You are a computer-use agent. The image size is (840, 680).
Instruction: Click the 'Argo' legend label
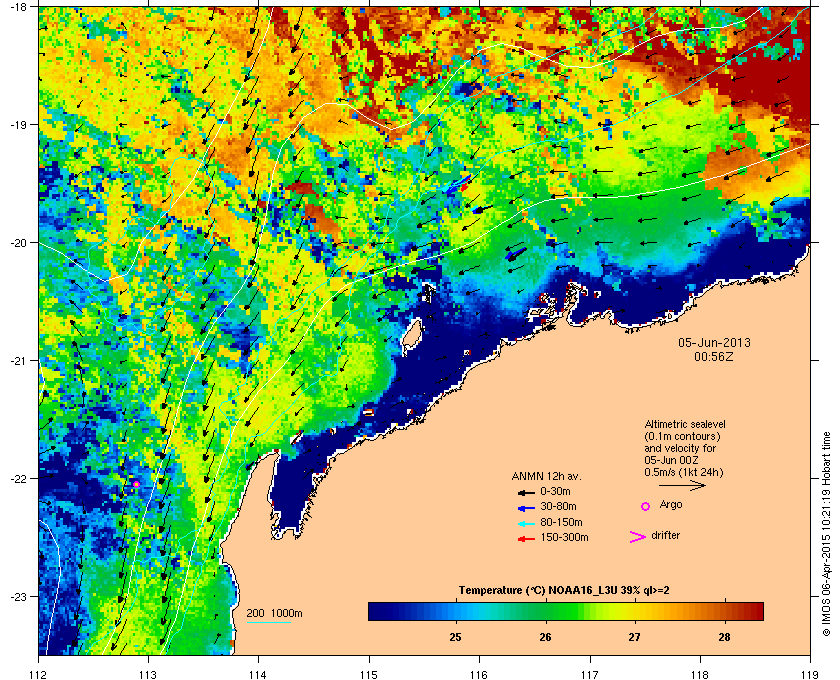coord(671,505)
